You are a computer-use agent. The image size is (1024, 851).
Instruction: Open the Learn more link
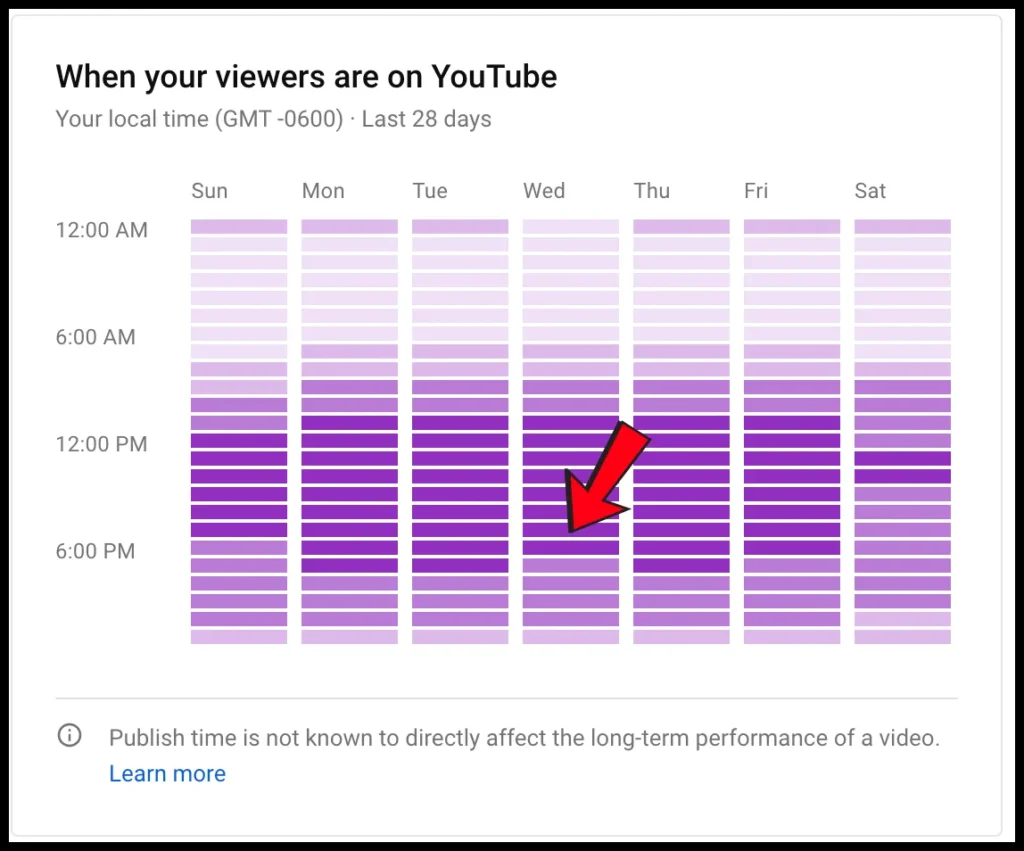[x=167, y=773]
